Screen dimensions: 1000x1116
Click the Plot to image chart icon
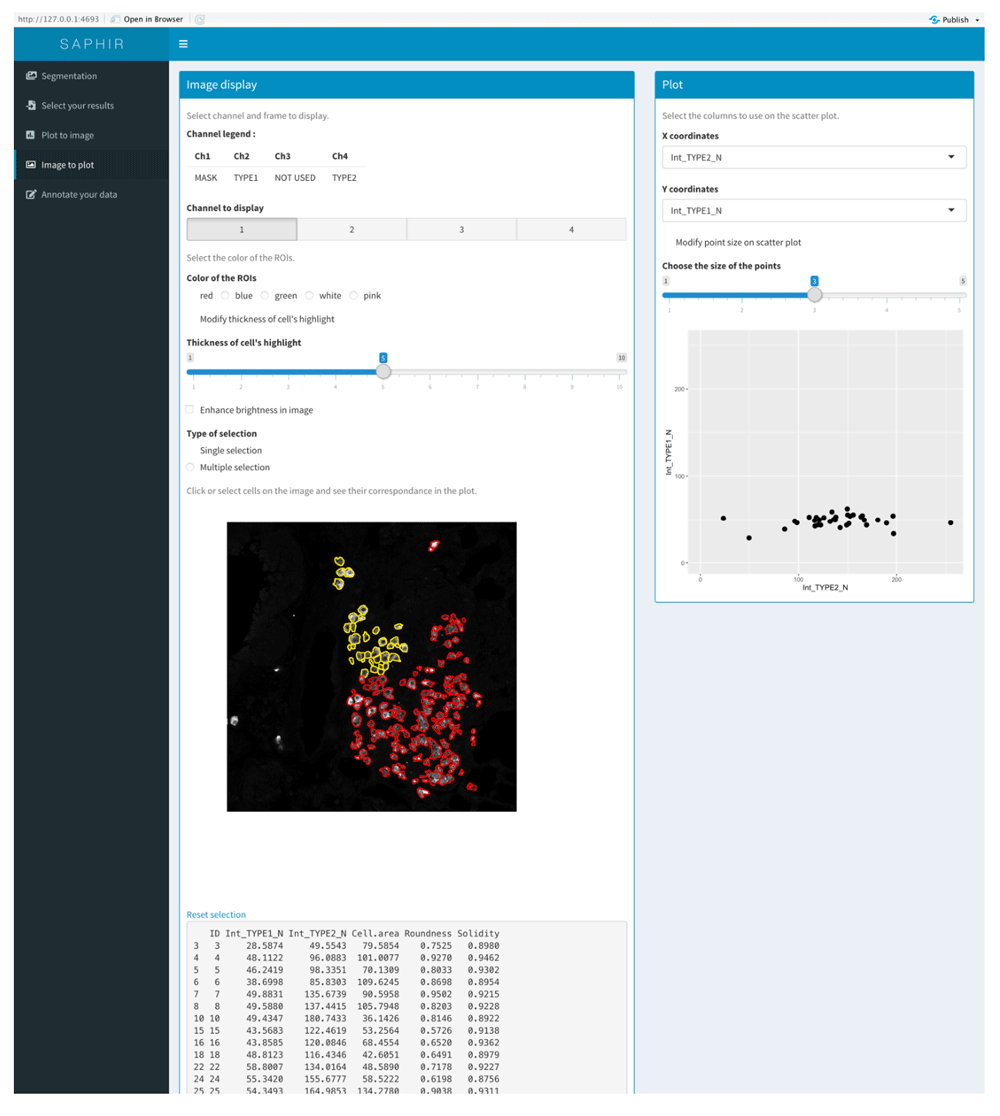coord(31,135)
